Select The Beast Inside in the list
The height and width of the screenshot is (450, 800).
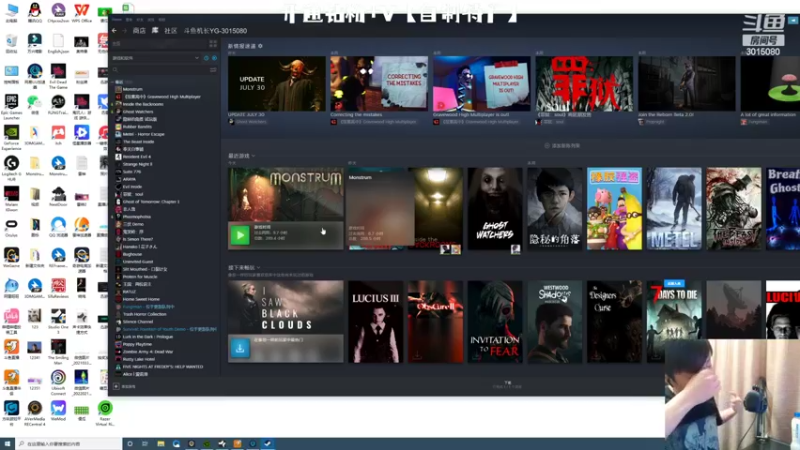coord(138,142)
